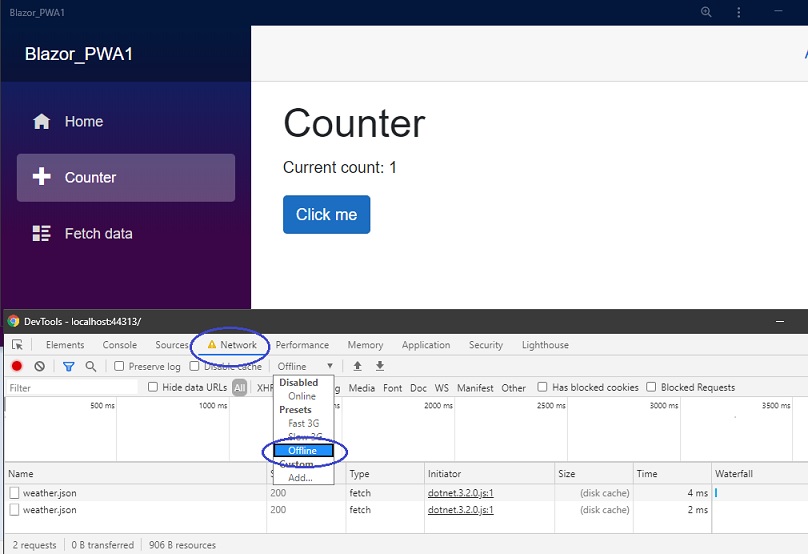Open the Application tab
Viewport: 808px width, 554px height.
(426, 345)
